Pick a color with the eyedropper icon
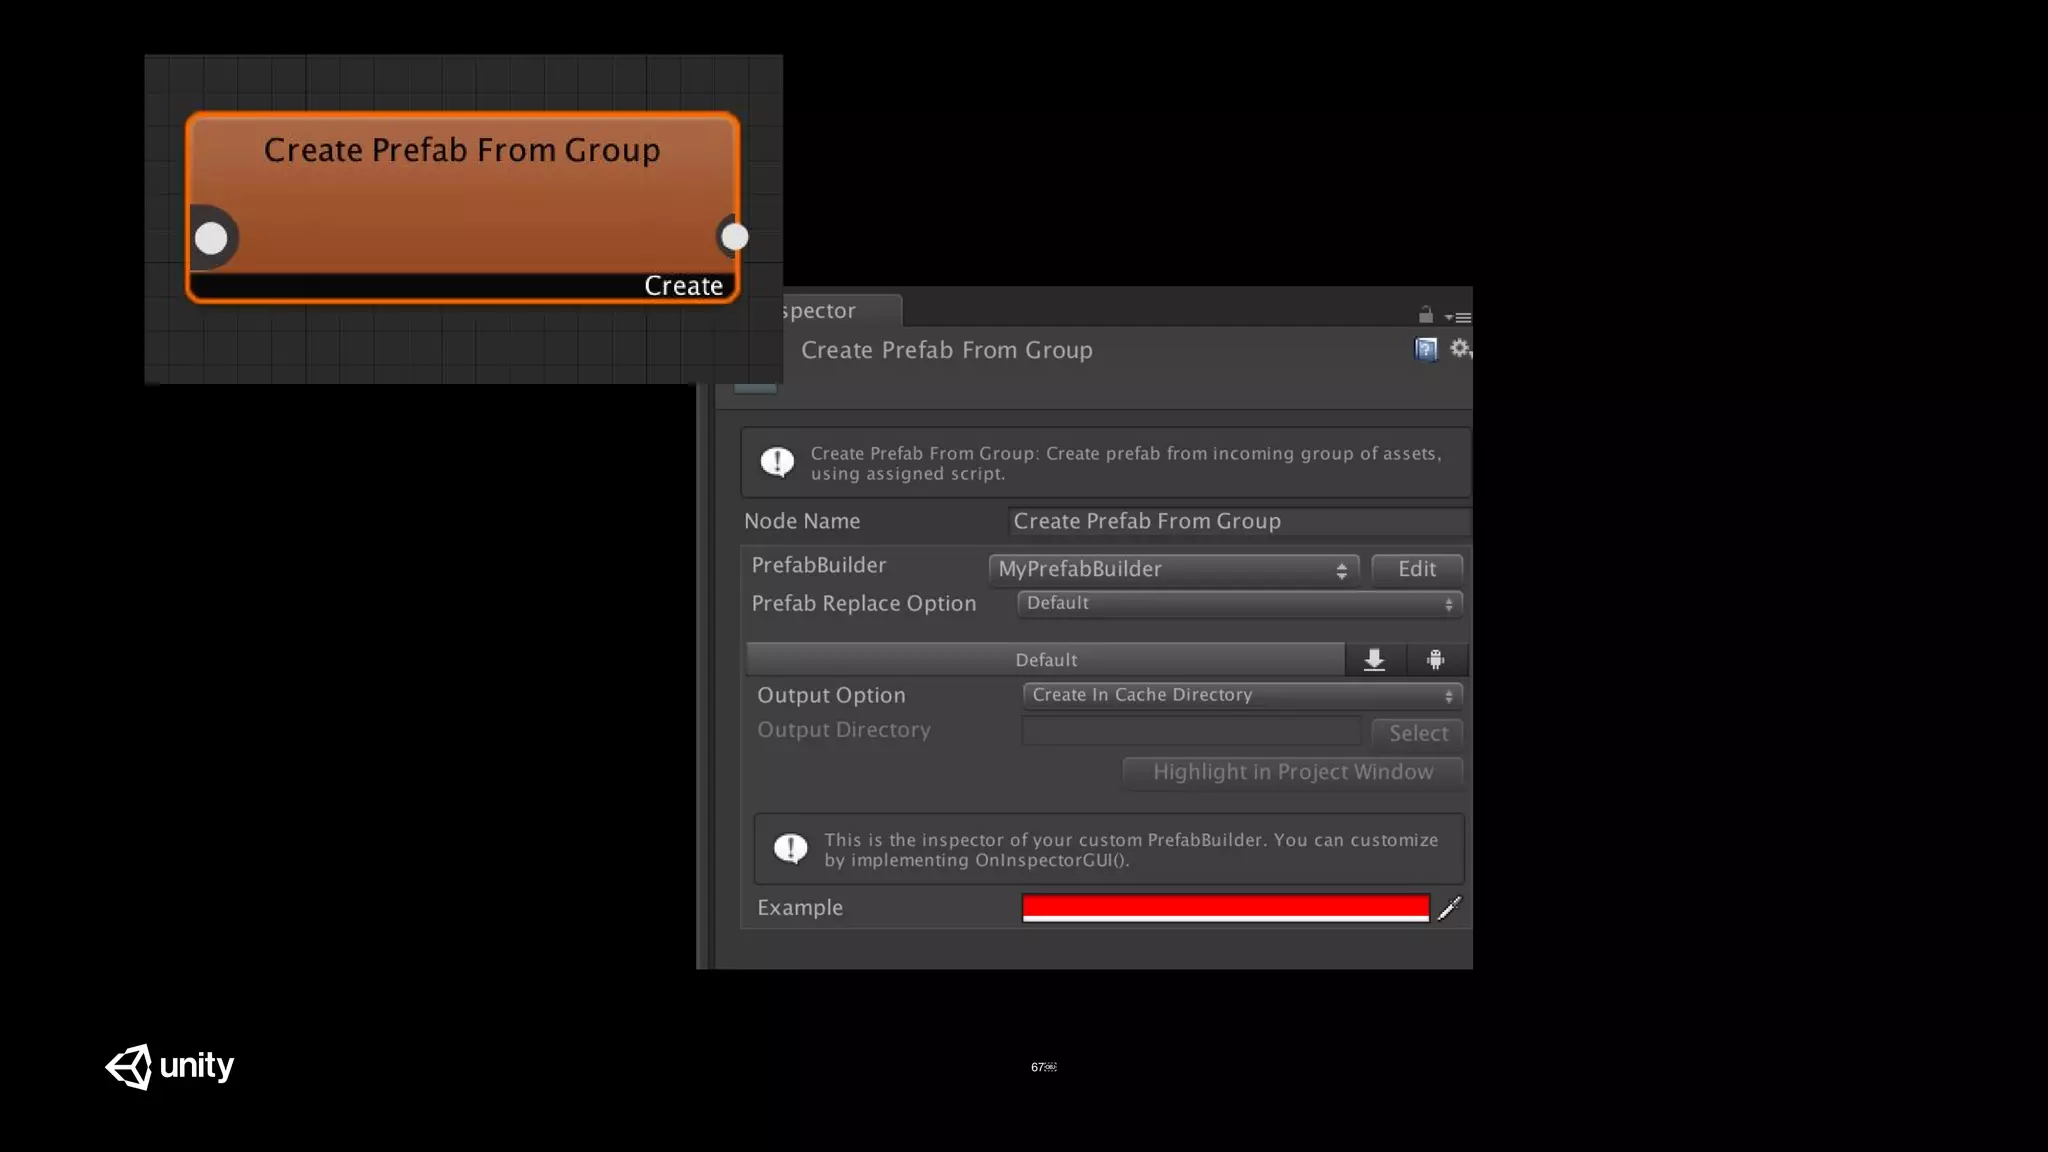 1449,908
